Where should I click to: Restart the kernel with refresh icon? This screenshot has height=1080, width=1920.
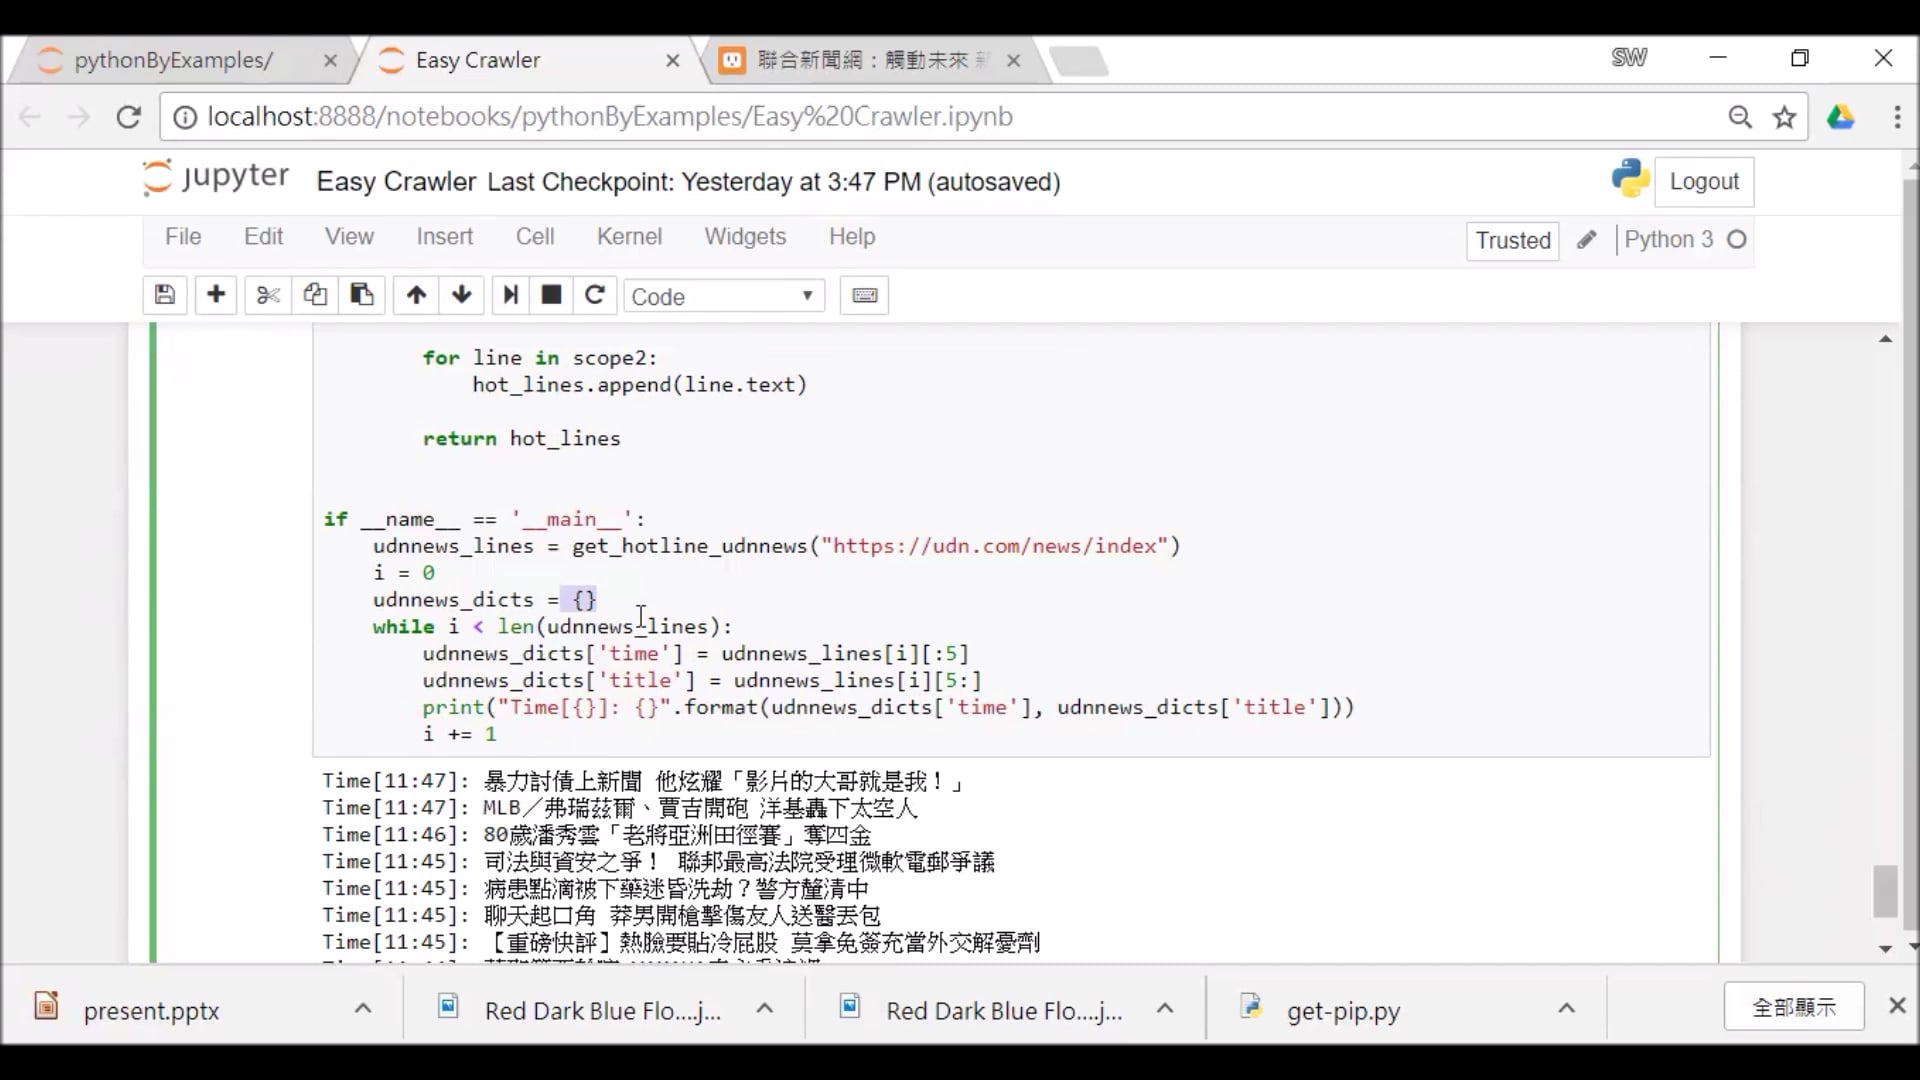click(x=594, y=294)
